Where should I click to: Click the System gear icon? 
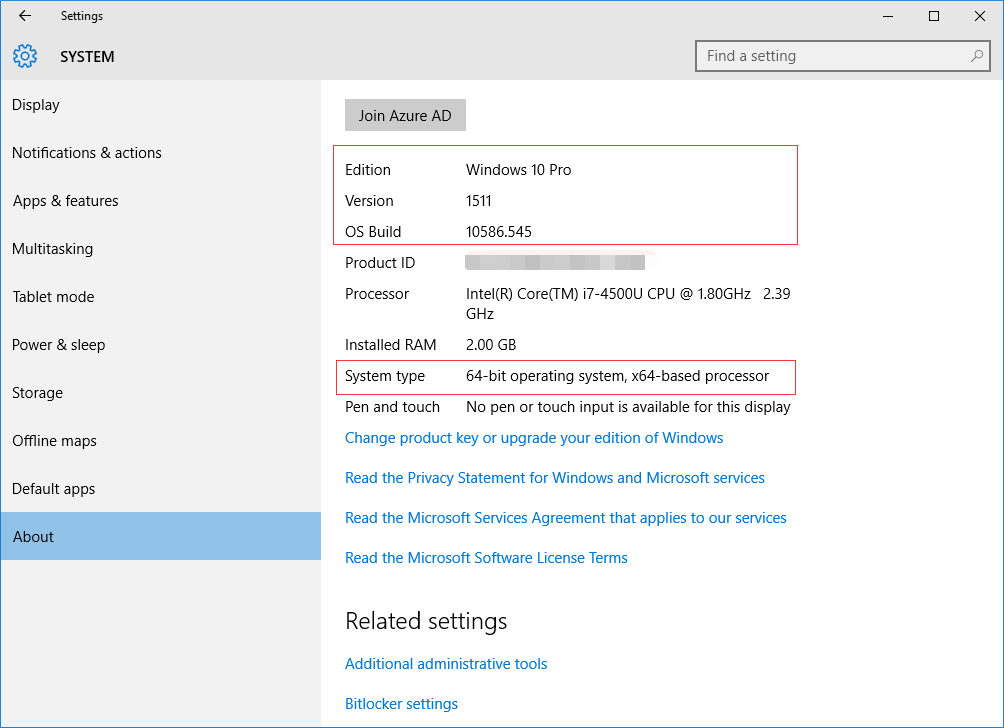click(25, 56)
